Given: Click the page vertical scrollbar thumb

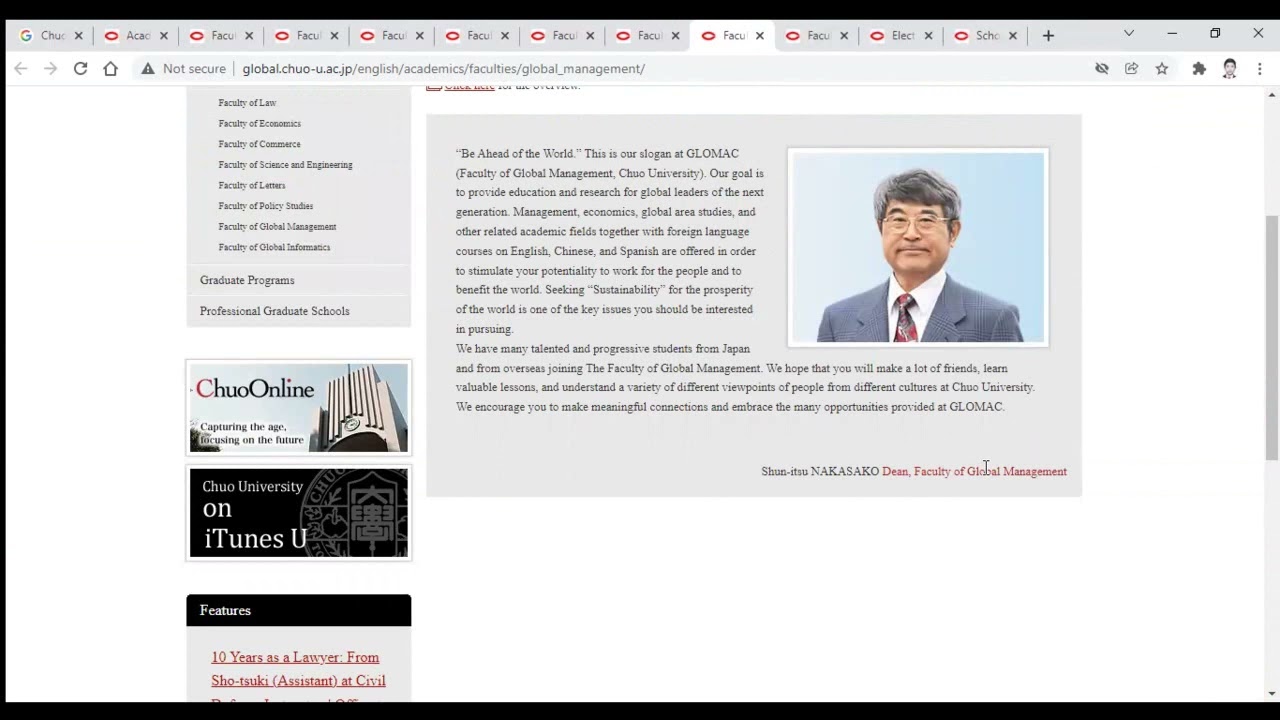Looking at the screenshot, I should pyautogui.click(x=1272, y=337).
